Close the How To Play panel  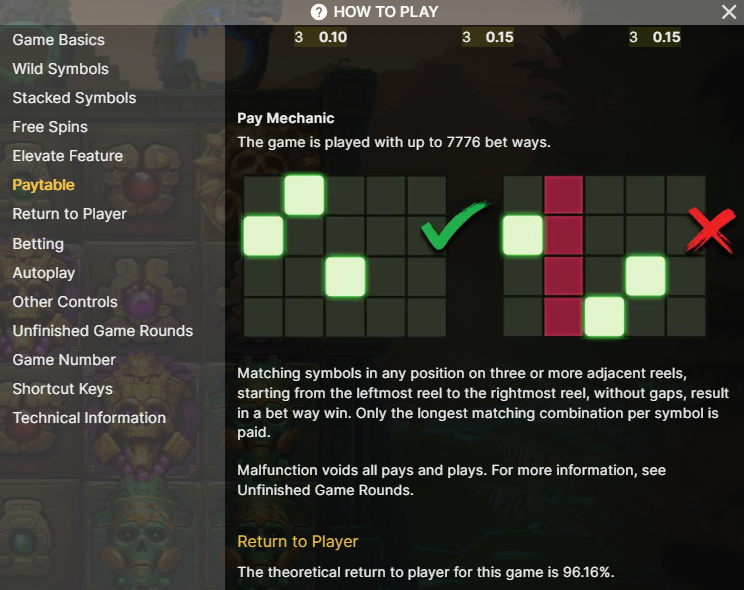[x=729, y=12]
